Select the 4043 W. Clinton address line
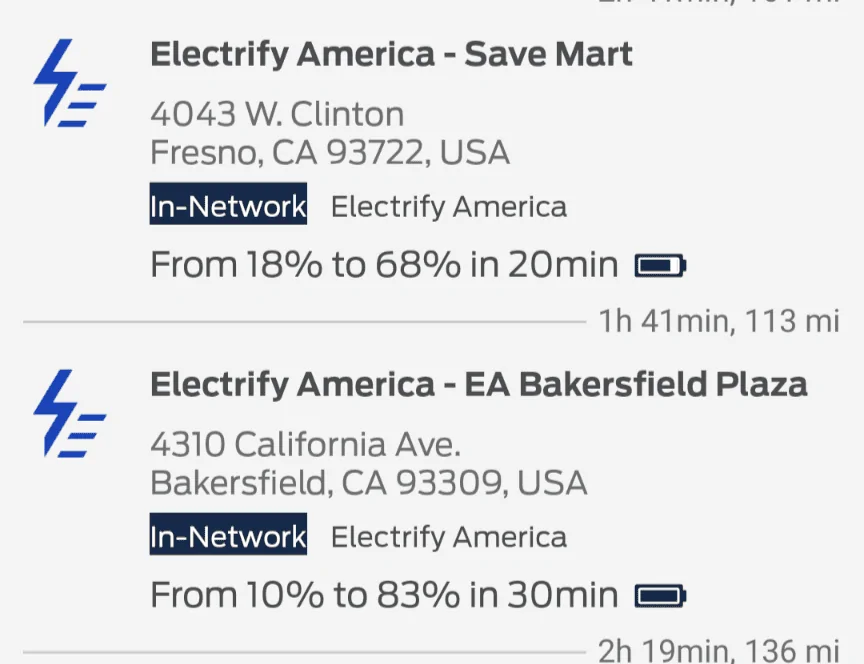This screenshot has height=664, width=864. [277, 114]
